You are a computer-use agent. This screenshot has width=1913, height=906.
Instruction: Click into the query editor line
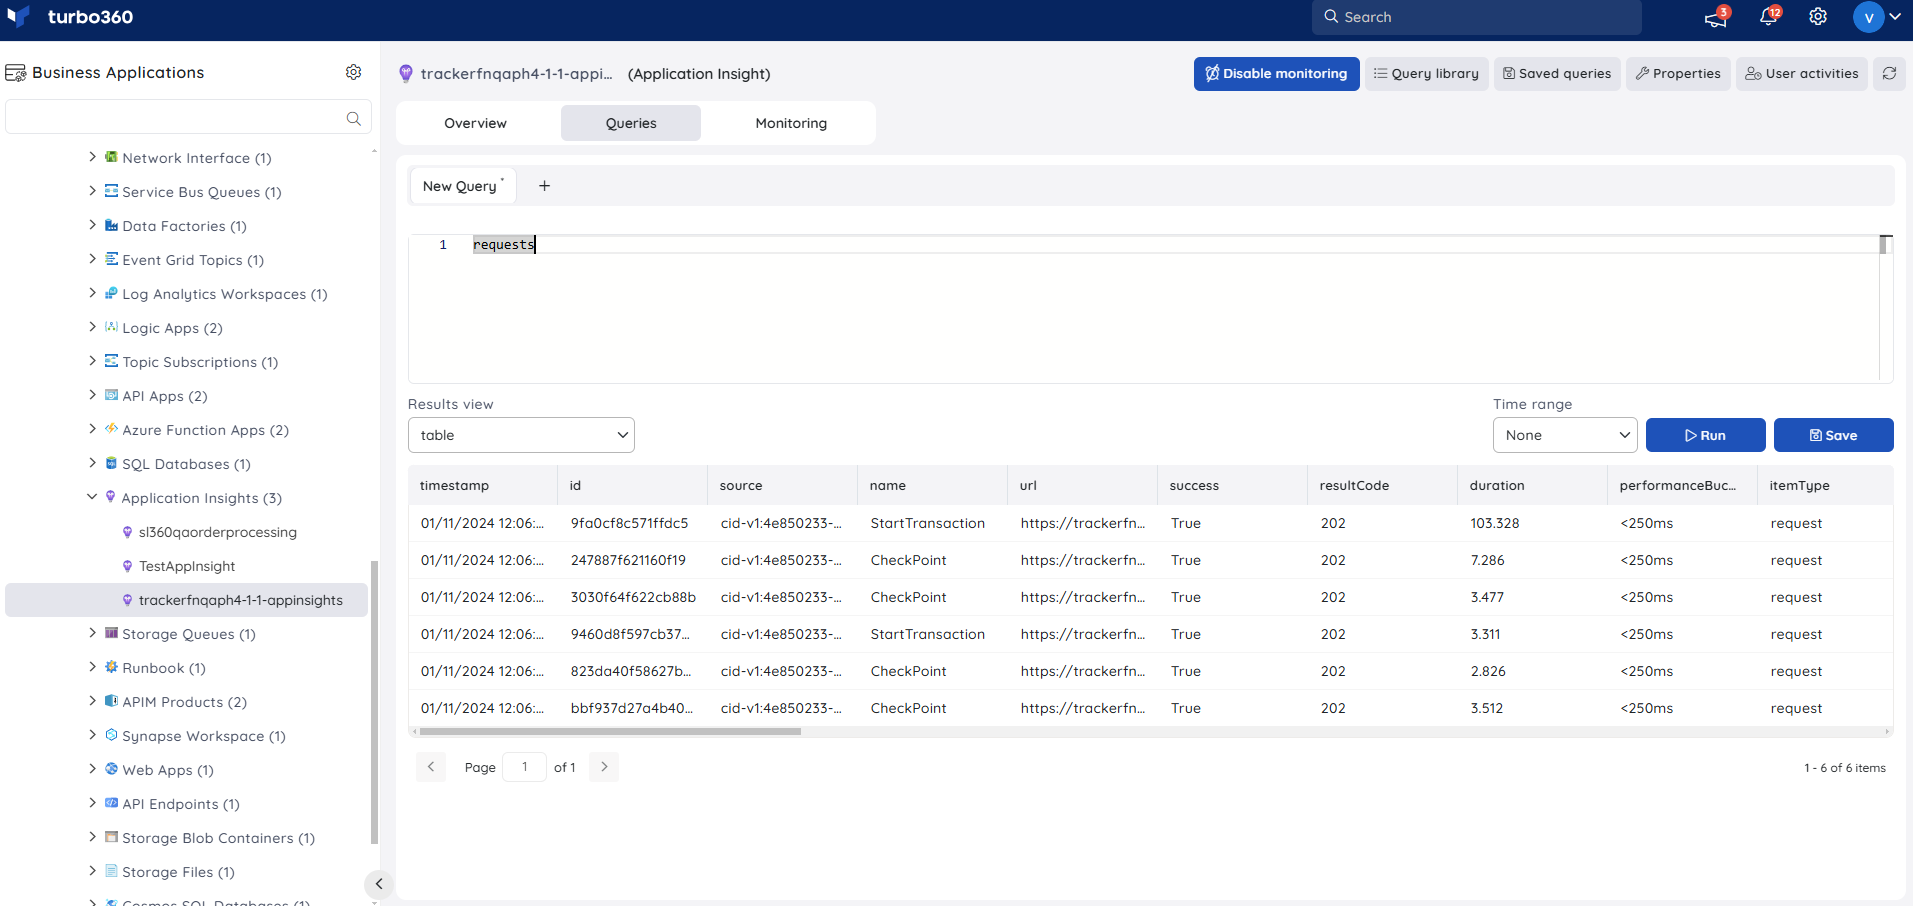pos(1175,244)
